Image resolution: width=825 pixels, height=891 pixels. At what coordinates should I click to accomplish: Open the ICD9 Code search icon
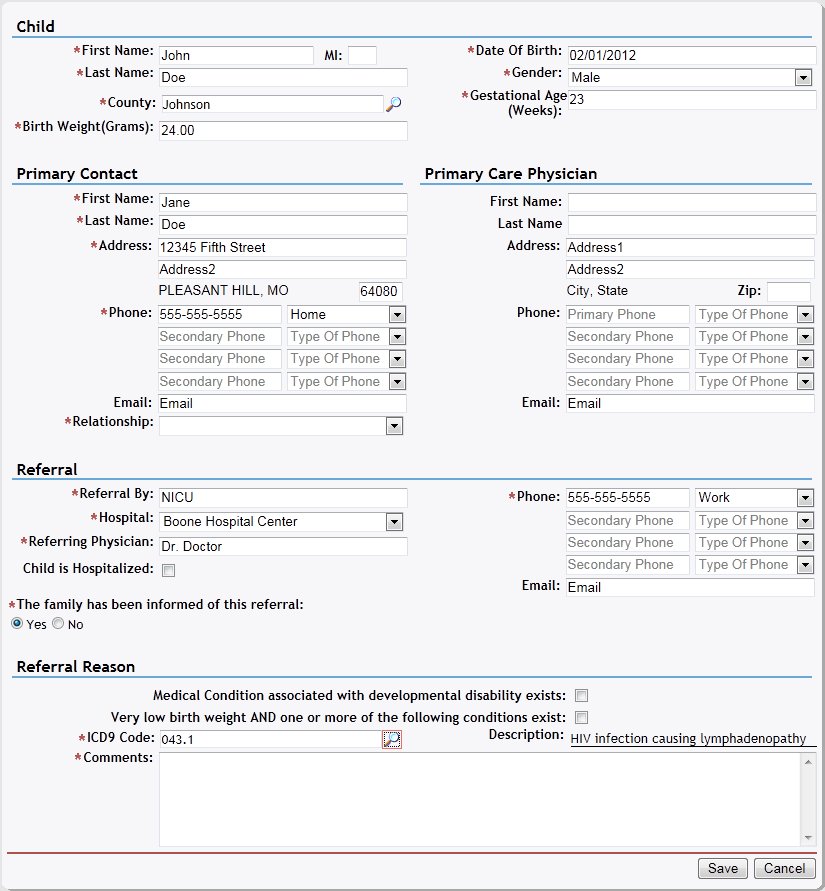coord(392,739)
